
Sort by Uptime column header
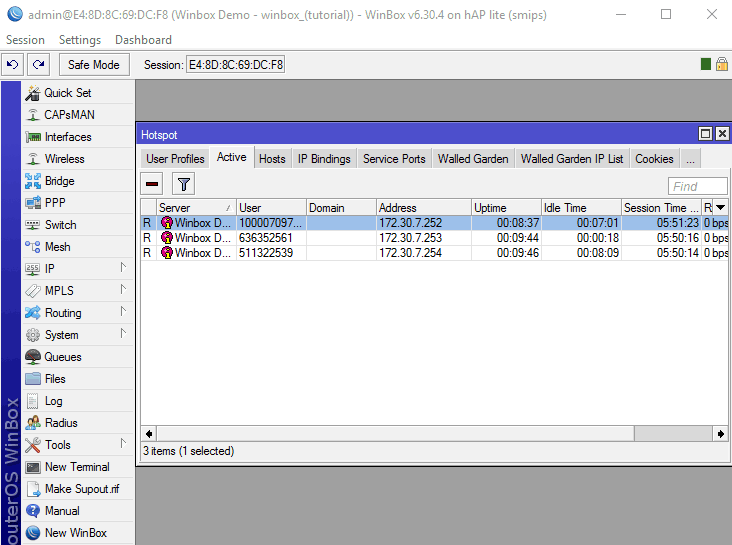(x=506, y=207)
